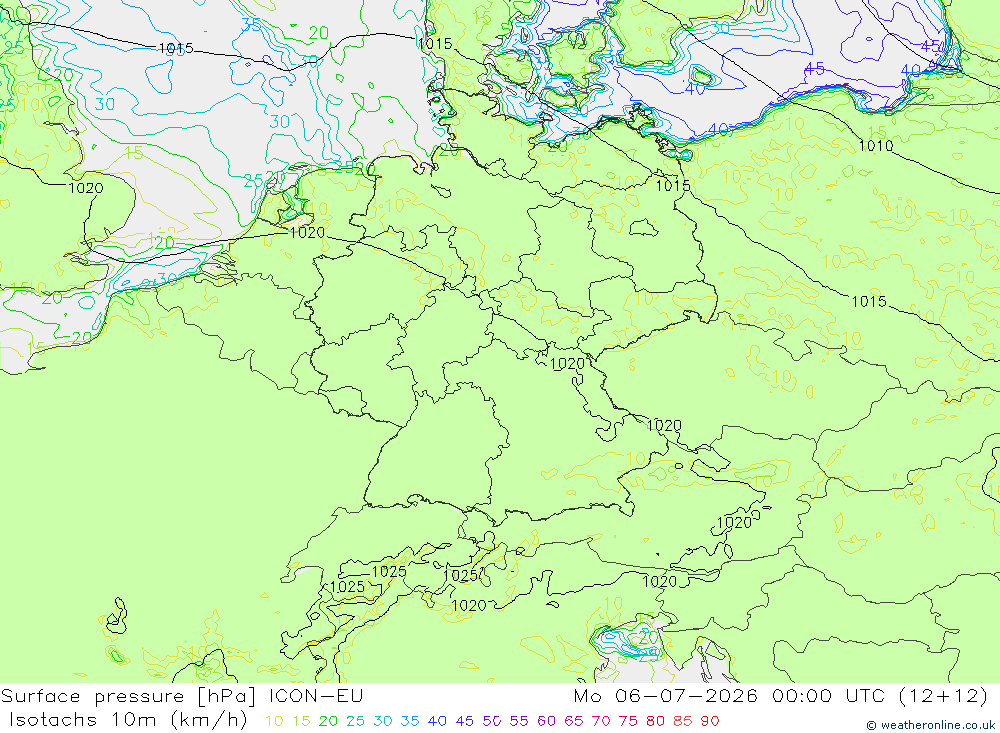Click the magenta '60' legend value
Viewport: 1000px width, 733px height.
pos(547,722)
